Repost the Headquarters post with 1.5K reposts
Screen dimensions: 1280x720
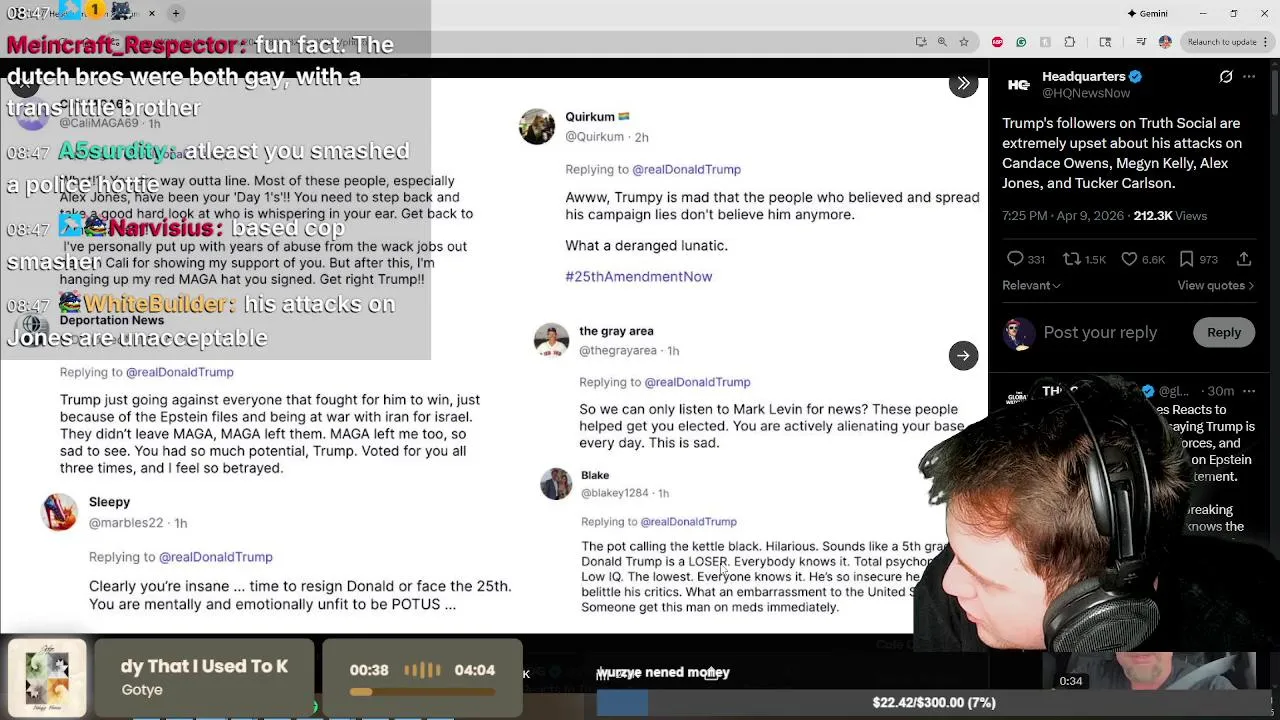[x=1084, y=259]
